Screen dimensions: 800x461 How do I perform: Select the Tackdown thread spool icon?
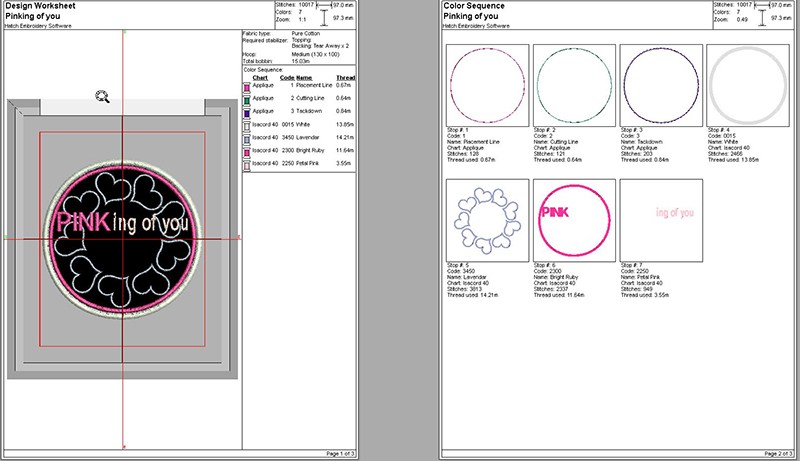click(247, 111)
